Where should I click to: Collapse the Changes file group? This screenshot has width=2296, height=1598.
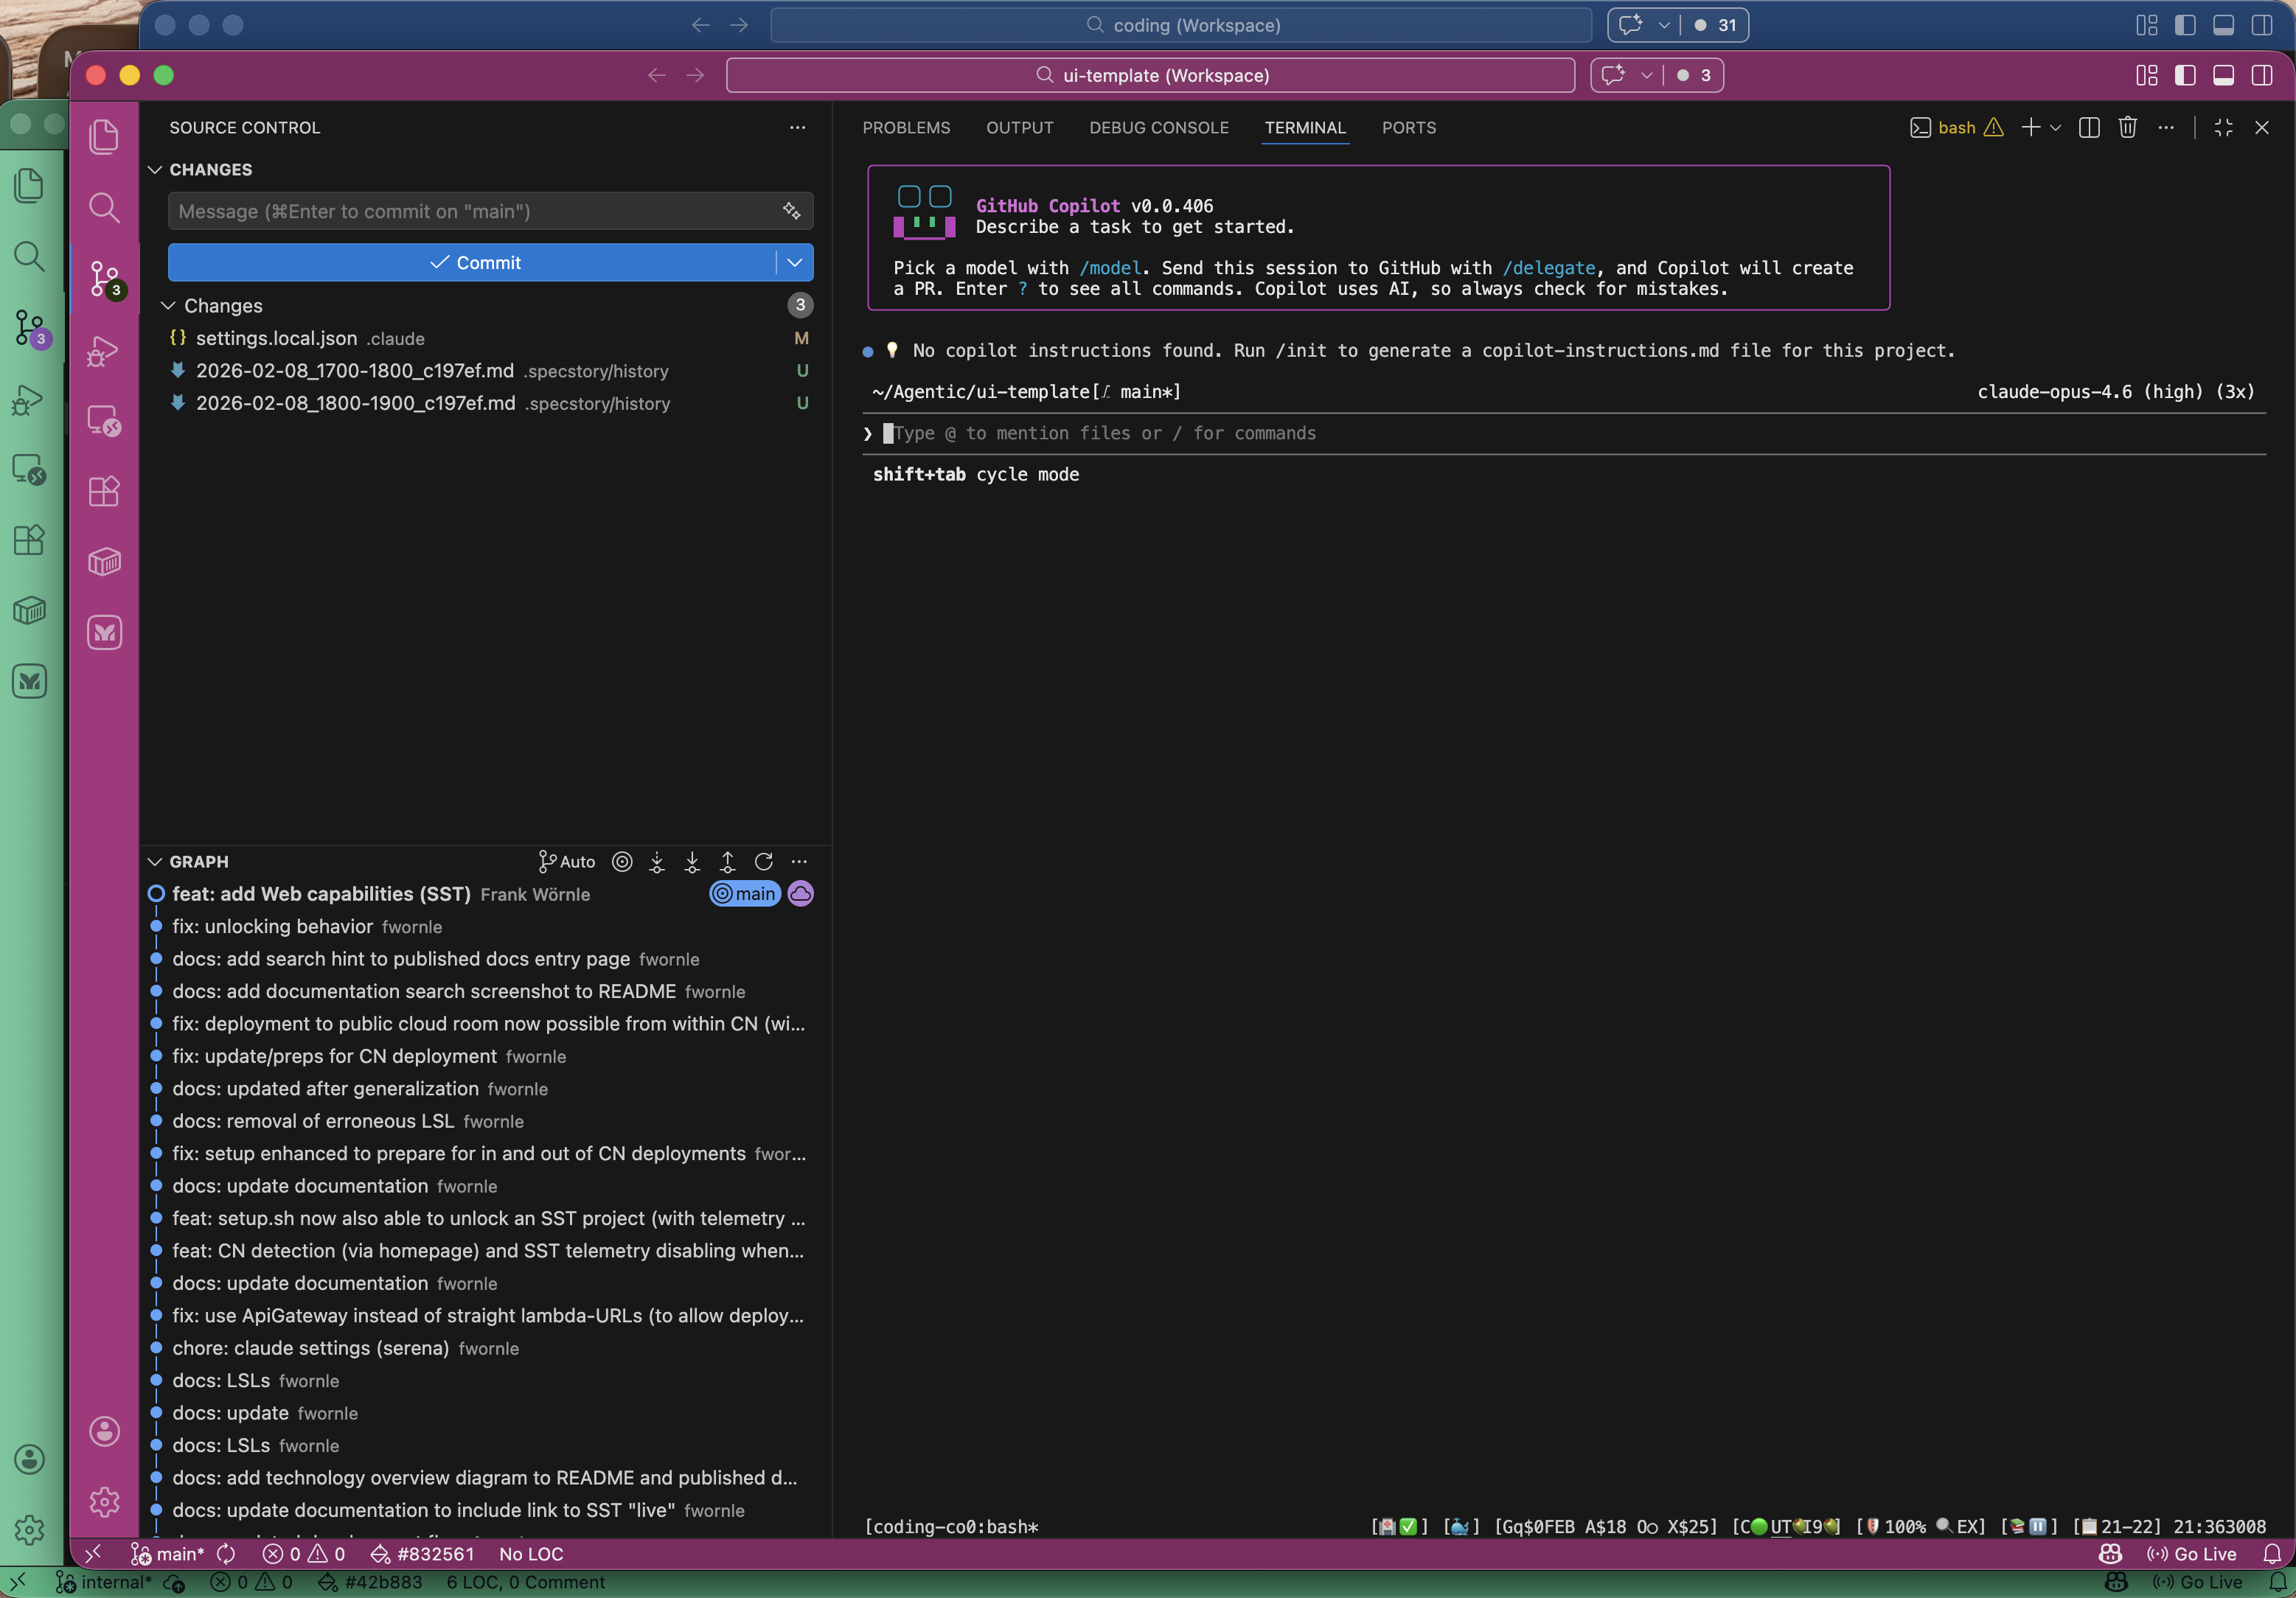point(168,305)
